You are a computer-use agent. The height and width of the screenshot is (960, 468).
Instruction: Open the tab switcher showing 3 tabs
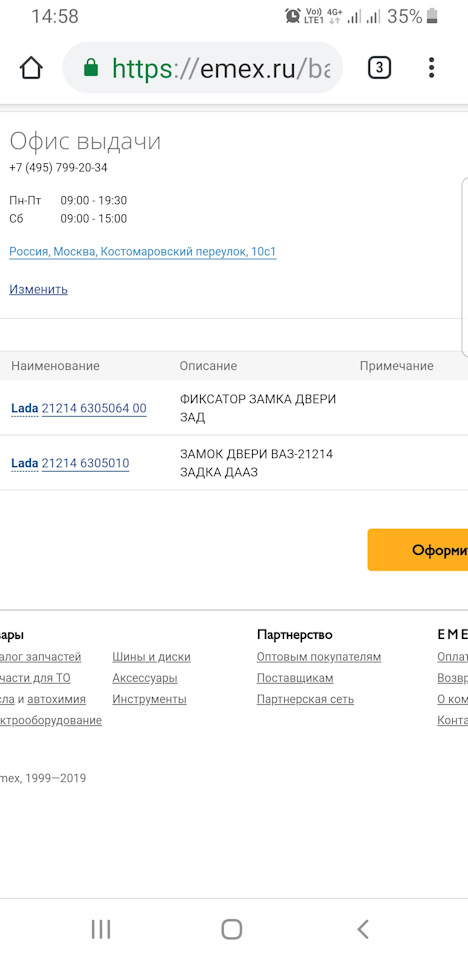tap(379, 67)
